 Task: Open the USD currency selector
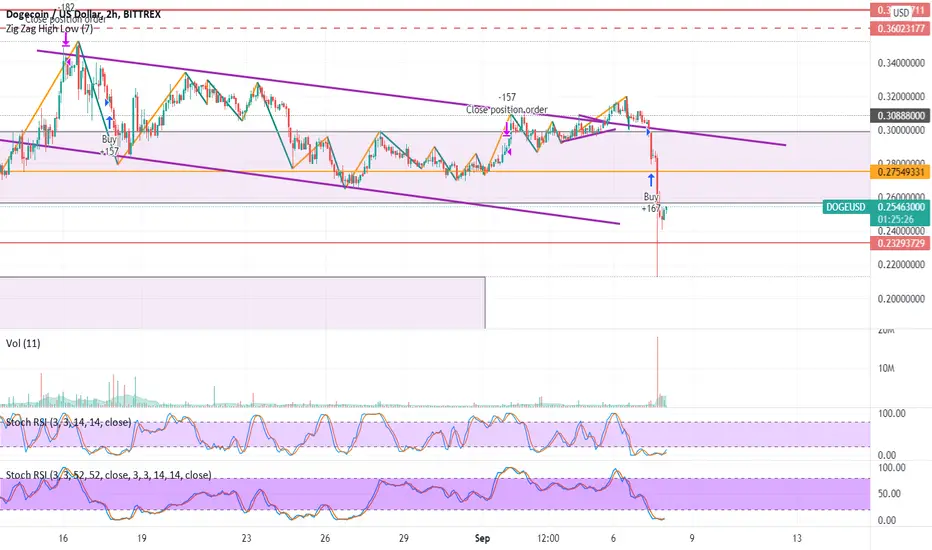[901, 12]
